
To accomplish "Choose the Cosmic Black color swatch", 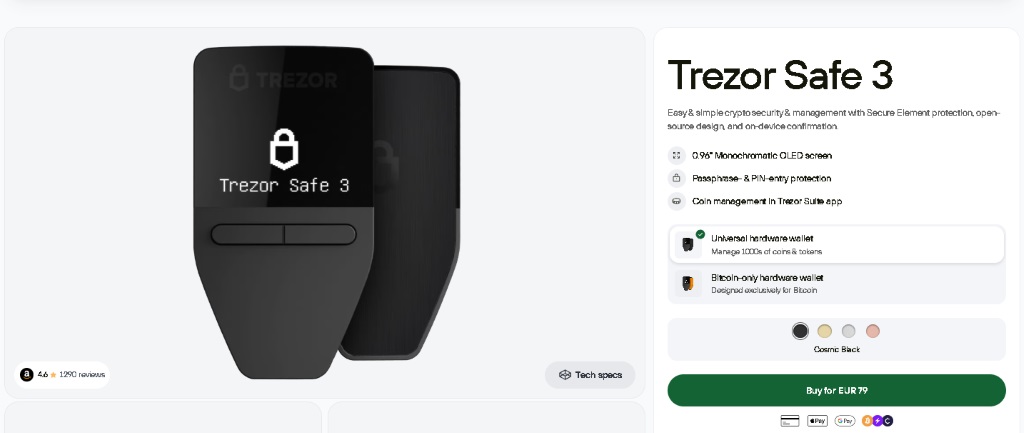I will (800, 331).
